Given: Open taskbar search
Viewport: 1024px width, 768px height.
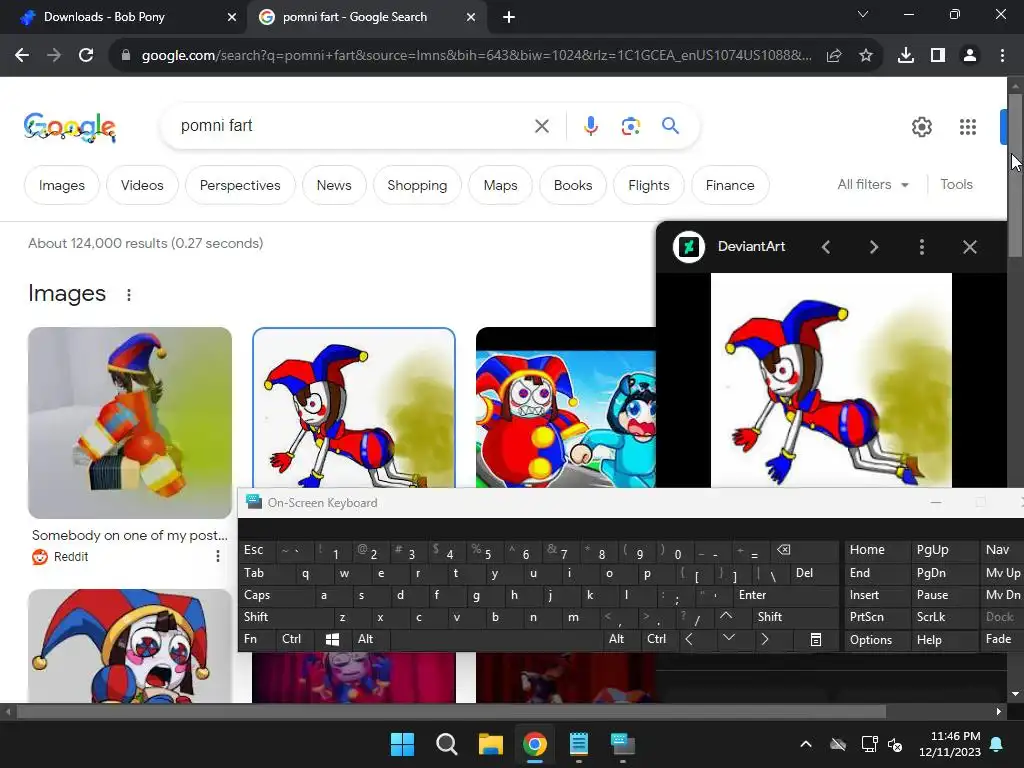Looking at the screenshot, I should pyautogui.click(x=447, y=744).
